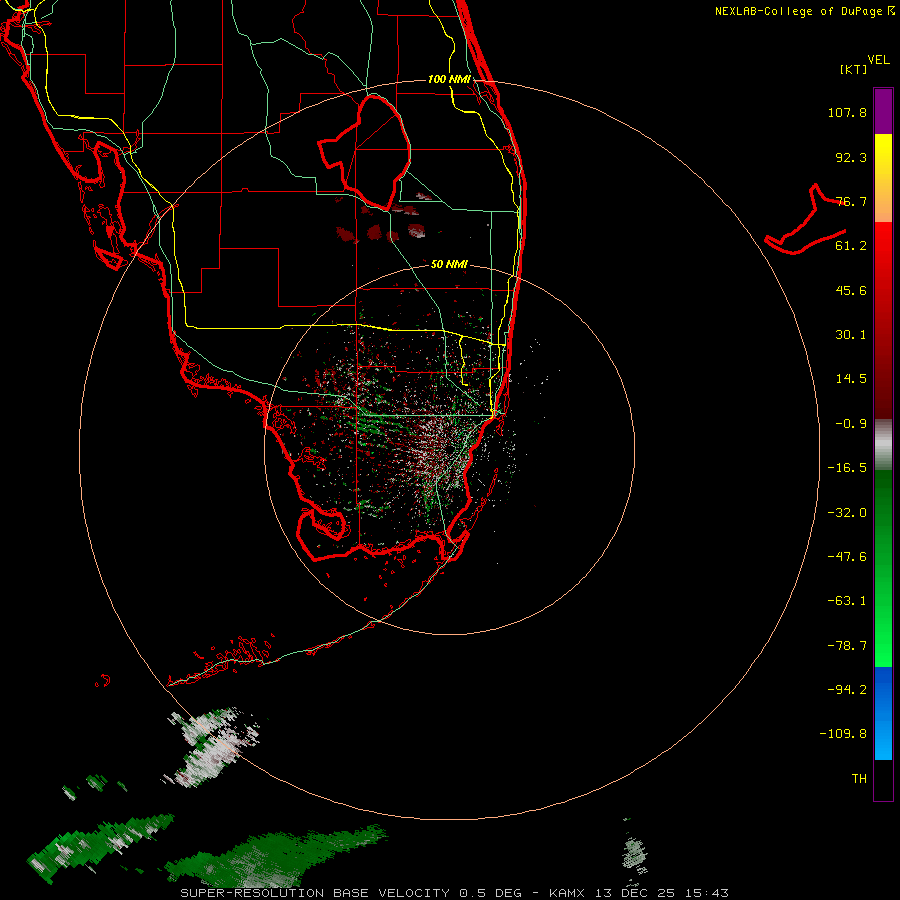
Task: Click the -32.0 legend value
Action: pos(847,513)
